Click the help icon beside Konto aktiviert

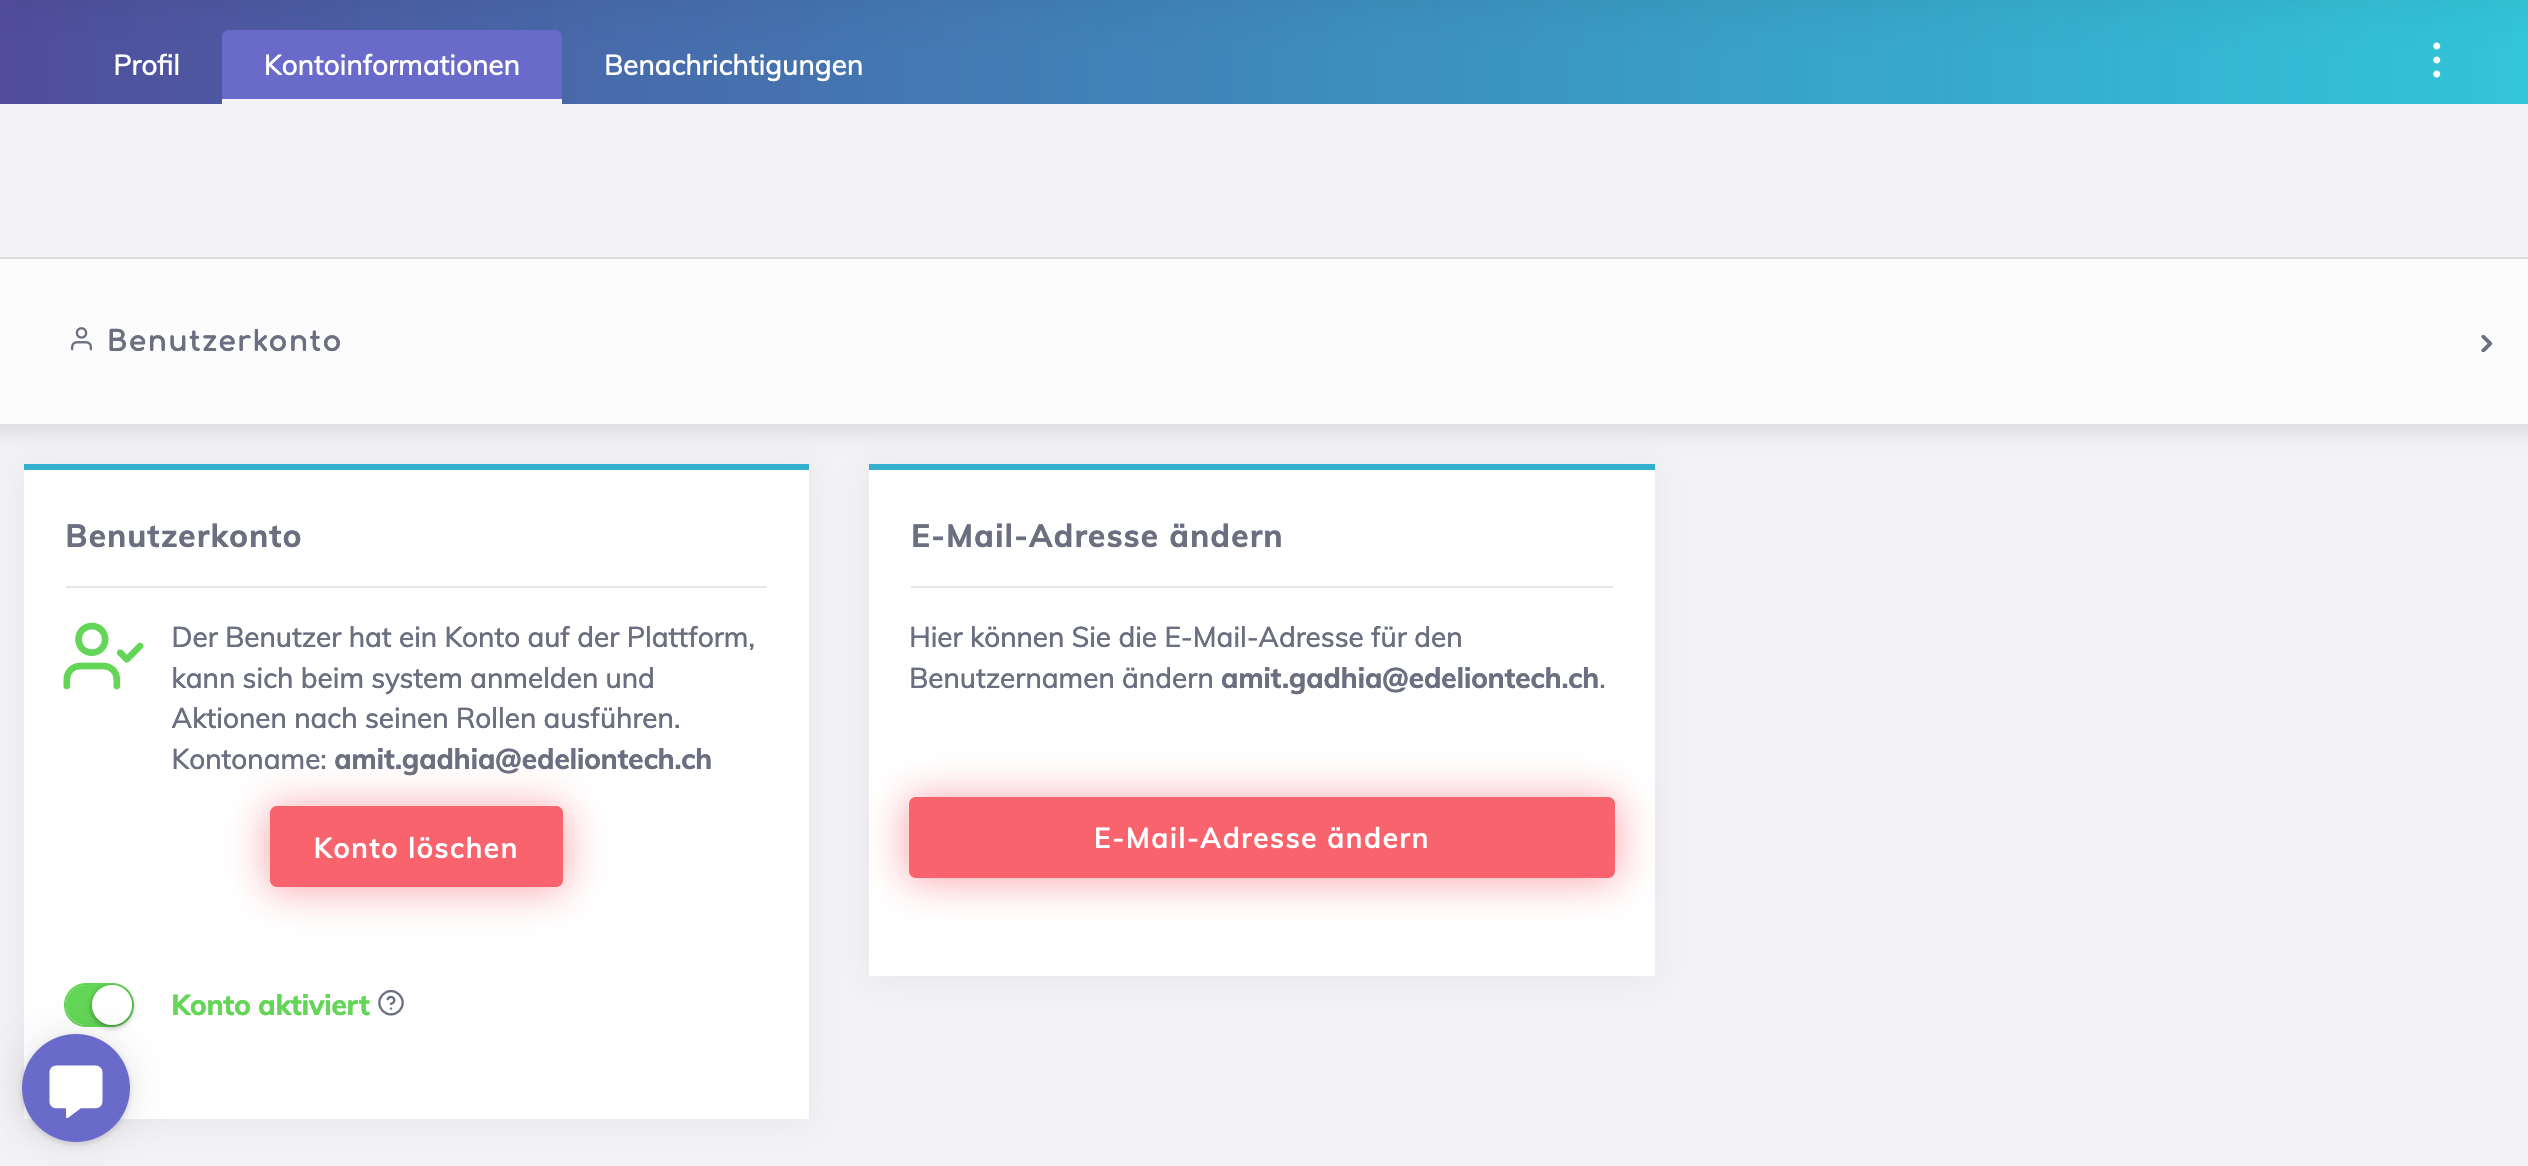(391, 1003)
